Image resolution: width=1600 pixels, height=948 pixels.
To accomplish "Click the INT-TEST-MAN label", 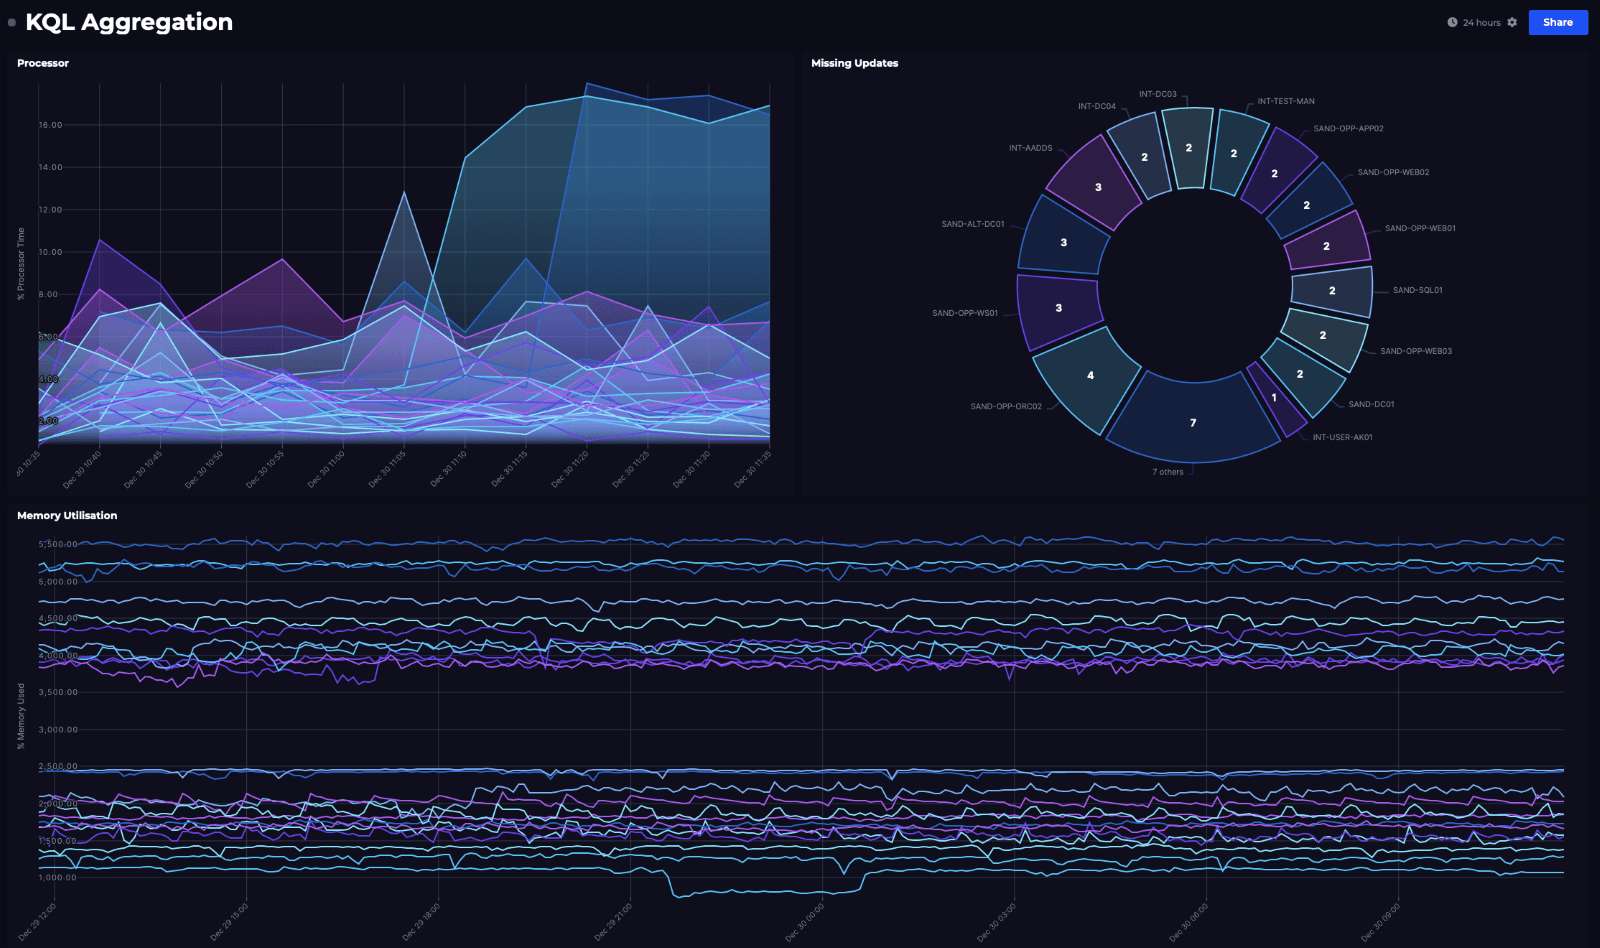I will click(x=1286, y=101).
